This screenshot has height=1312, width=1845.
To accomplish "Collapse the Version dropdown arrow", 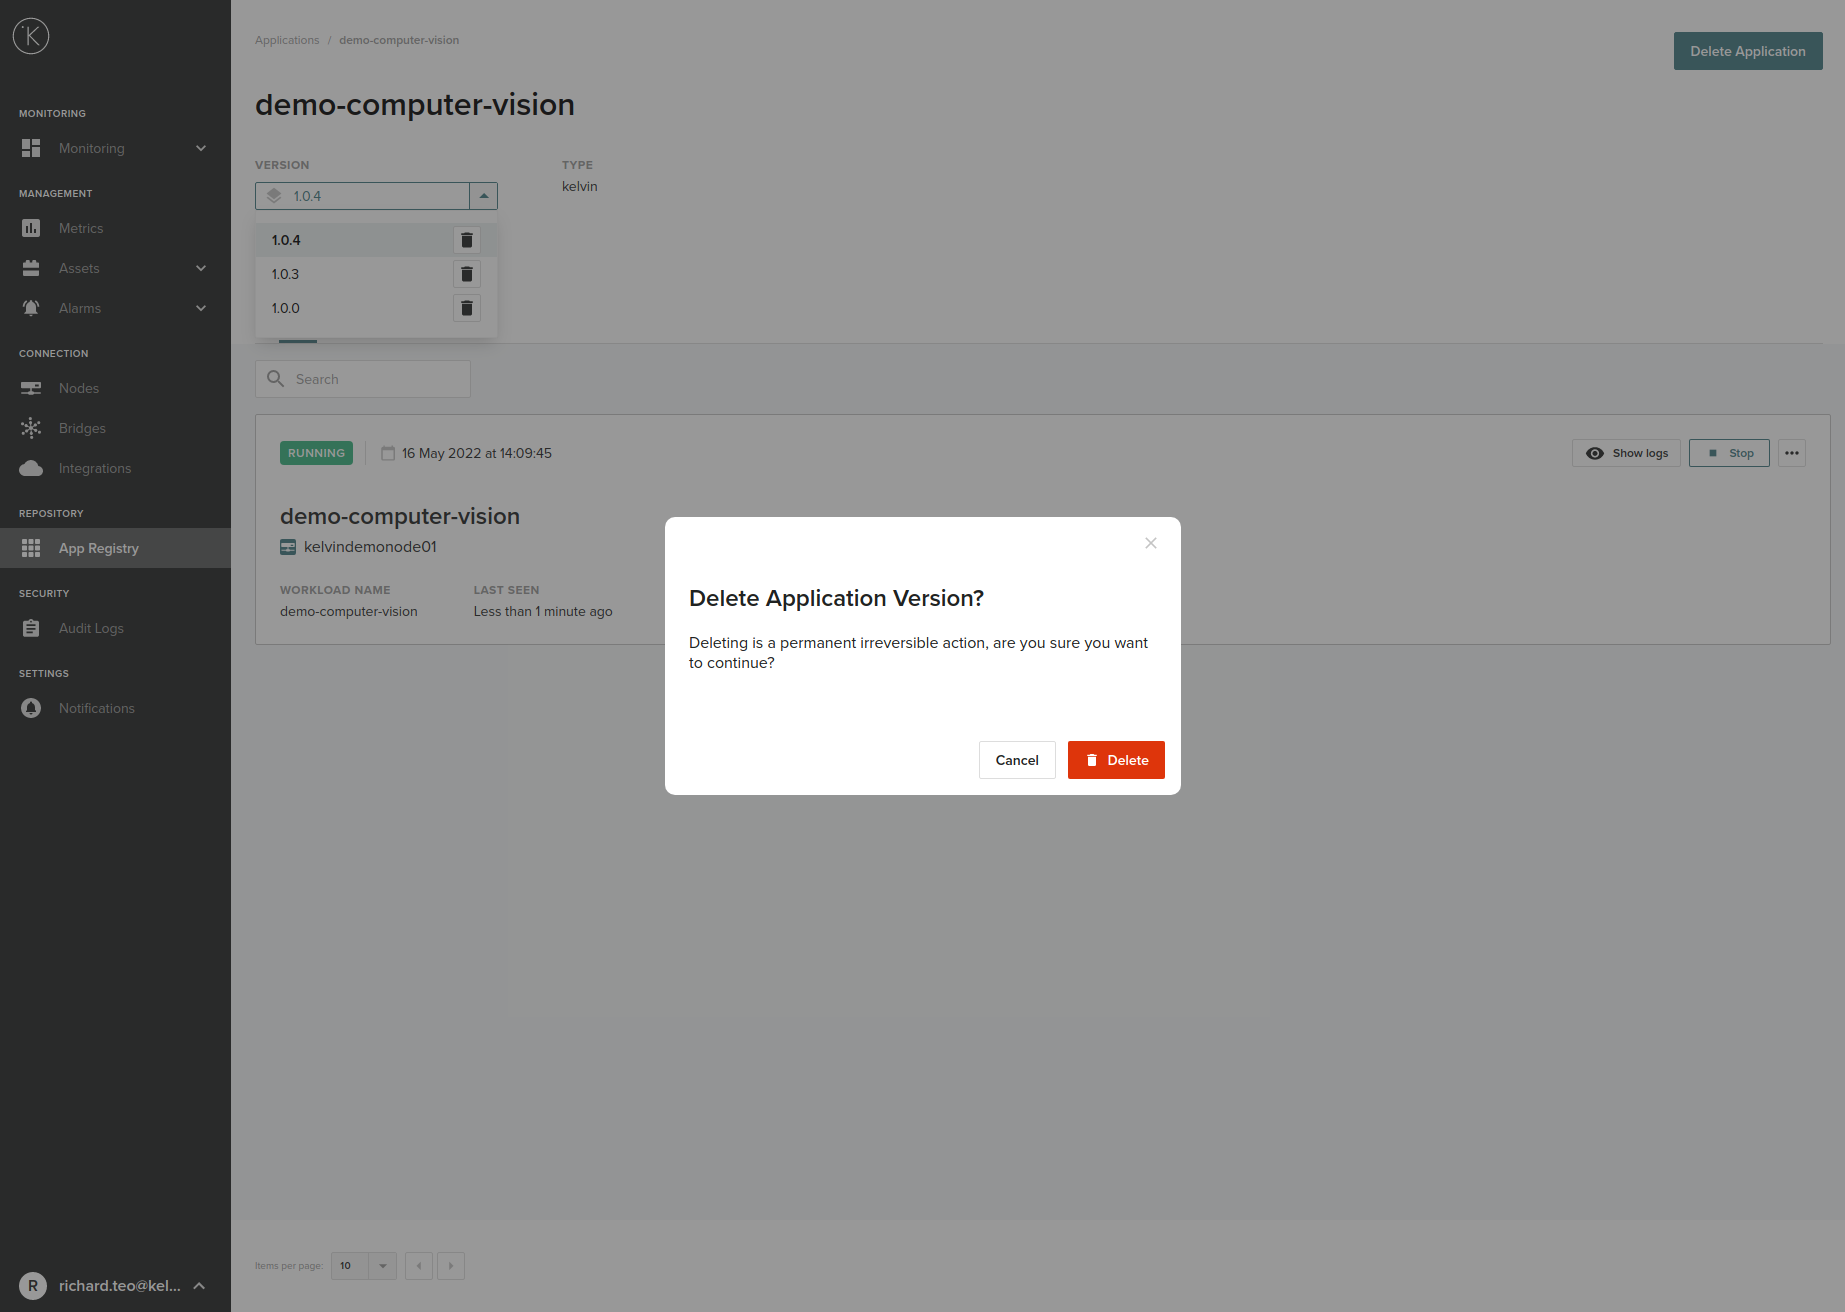I will click(x=483, y=196).
